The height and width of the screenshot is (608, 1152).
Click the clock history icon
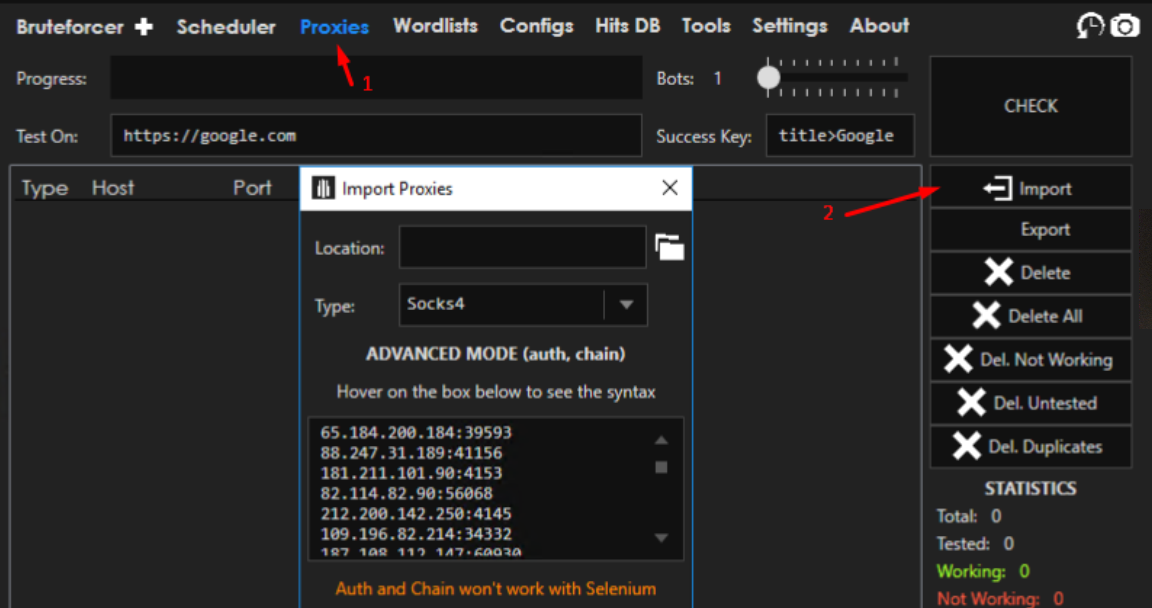[1089, 27]
